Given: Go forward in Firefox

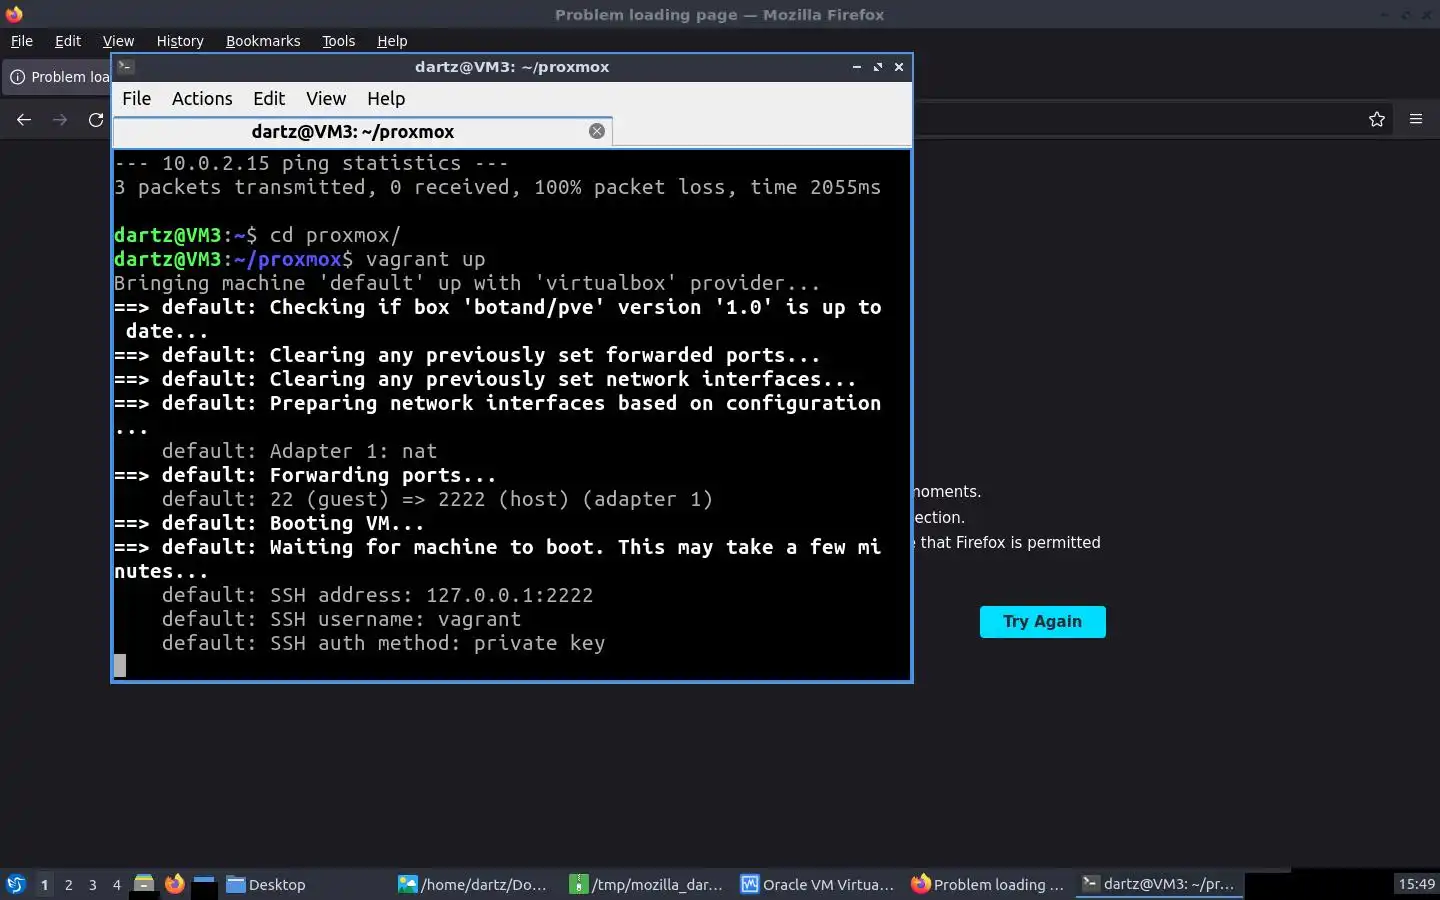Looking at the screenshot, I should pos(60,119).
